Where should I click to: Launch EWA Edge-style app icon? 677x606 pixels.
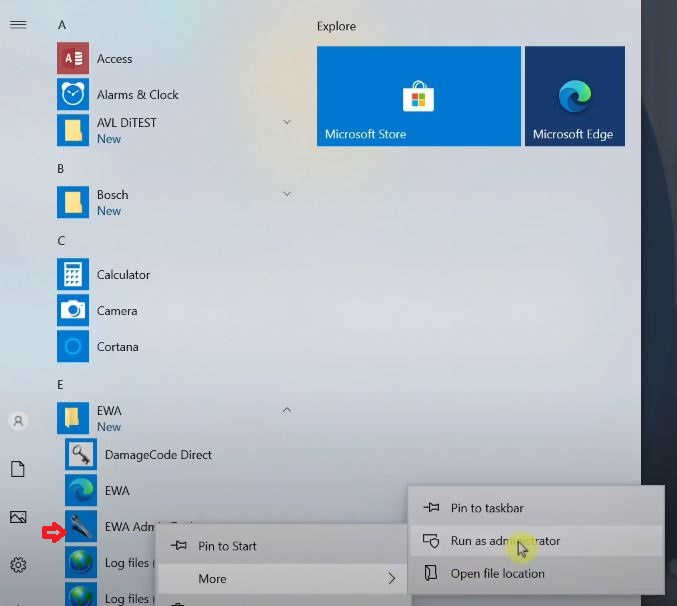pyautogui.click(x=81, y=490)
